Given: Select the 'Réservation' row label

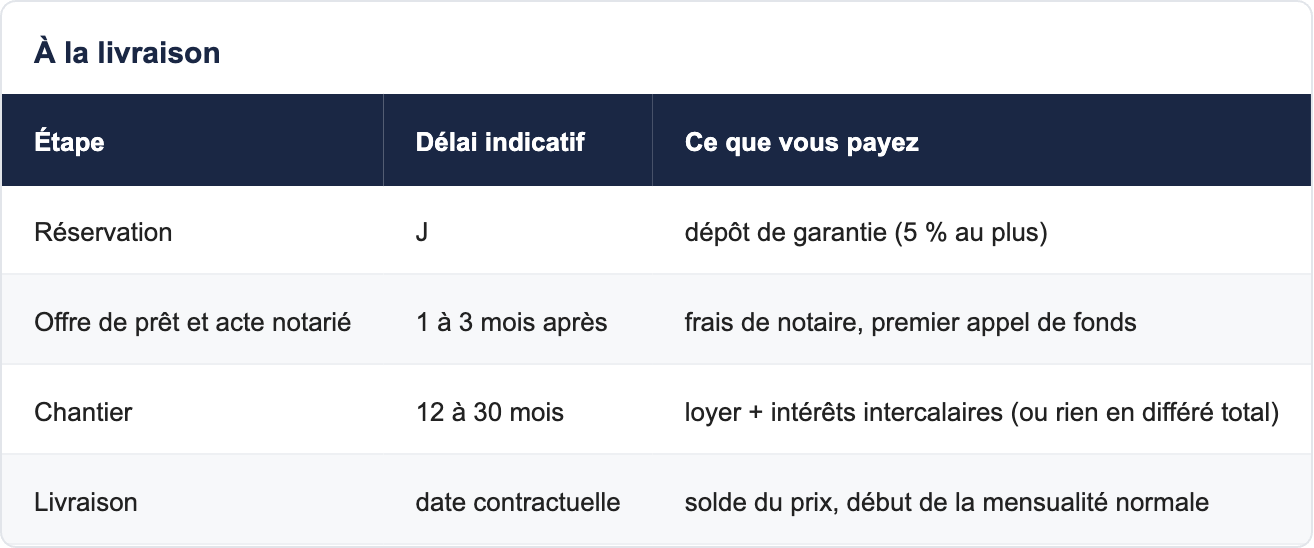Looking at the screenshot, I should click(x=103, y=232).
